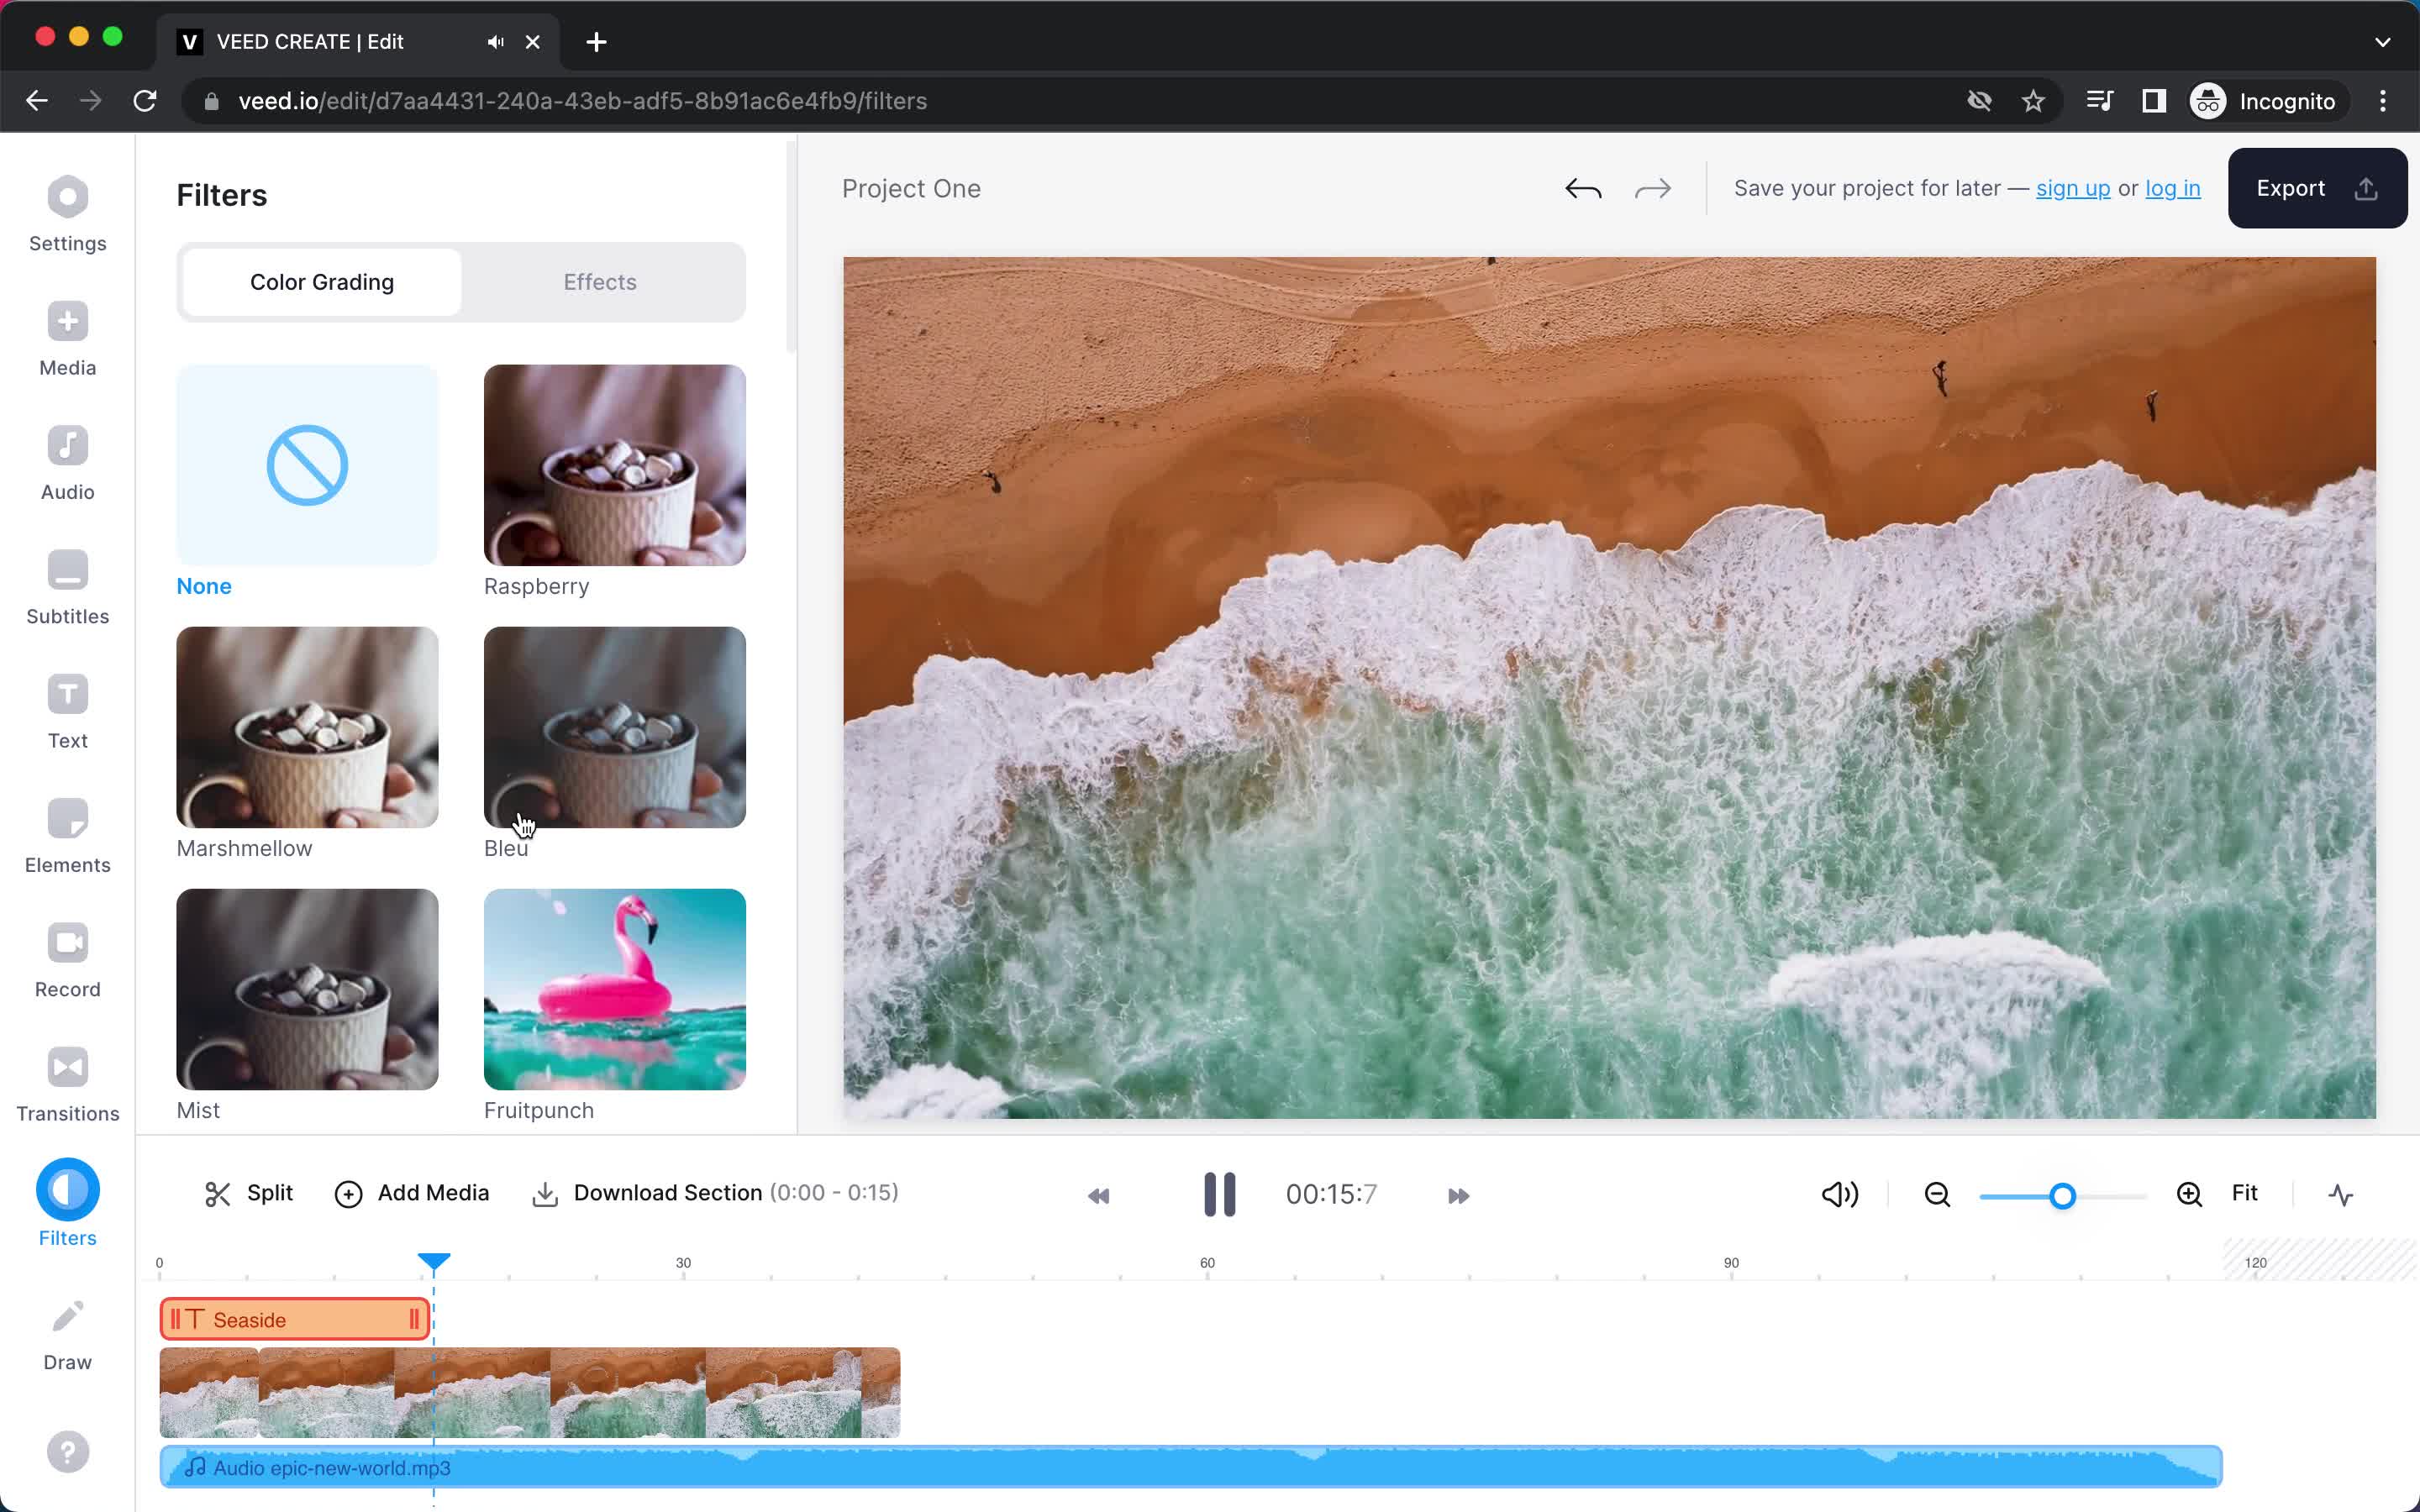Reload the browser page
This screenshot has height=1512, width=2420.
(145, 101)
